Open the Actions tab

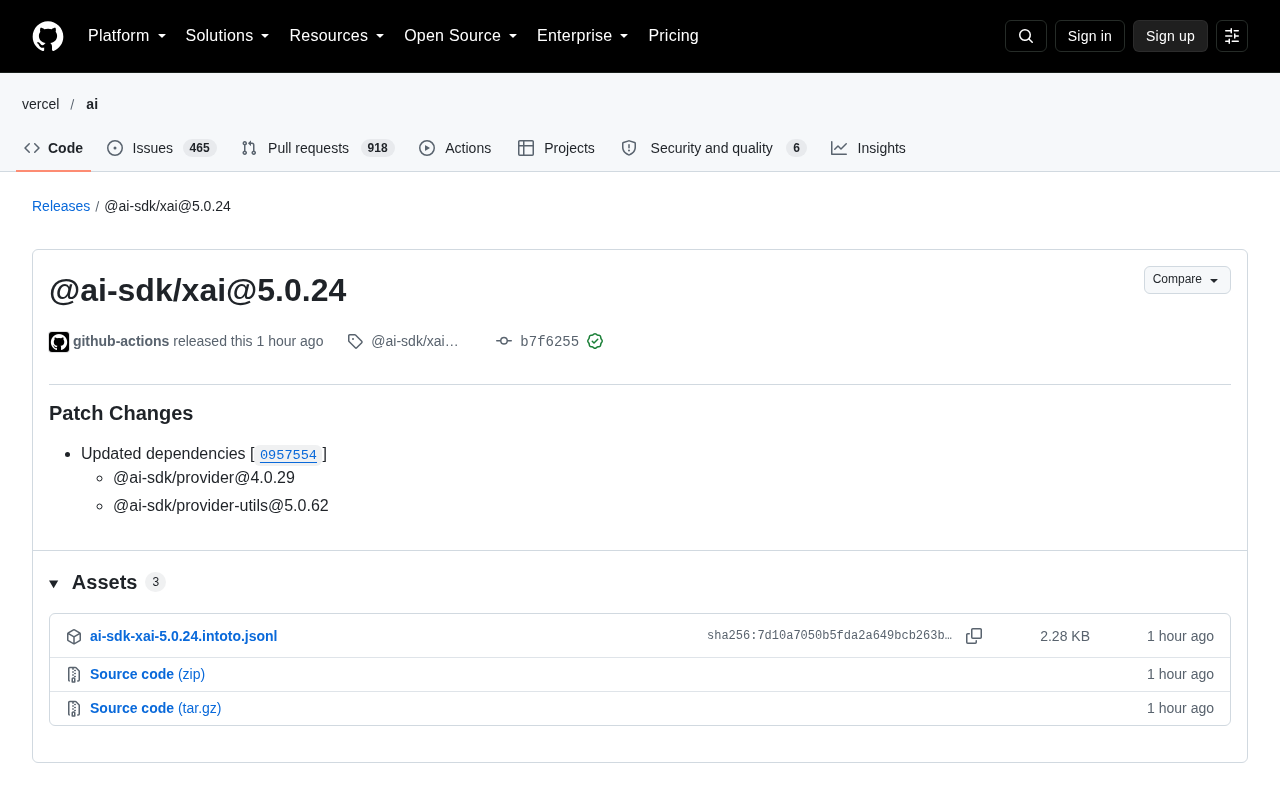(x=455, y=148)
